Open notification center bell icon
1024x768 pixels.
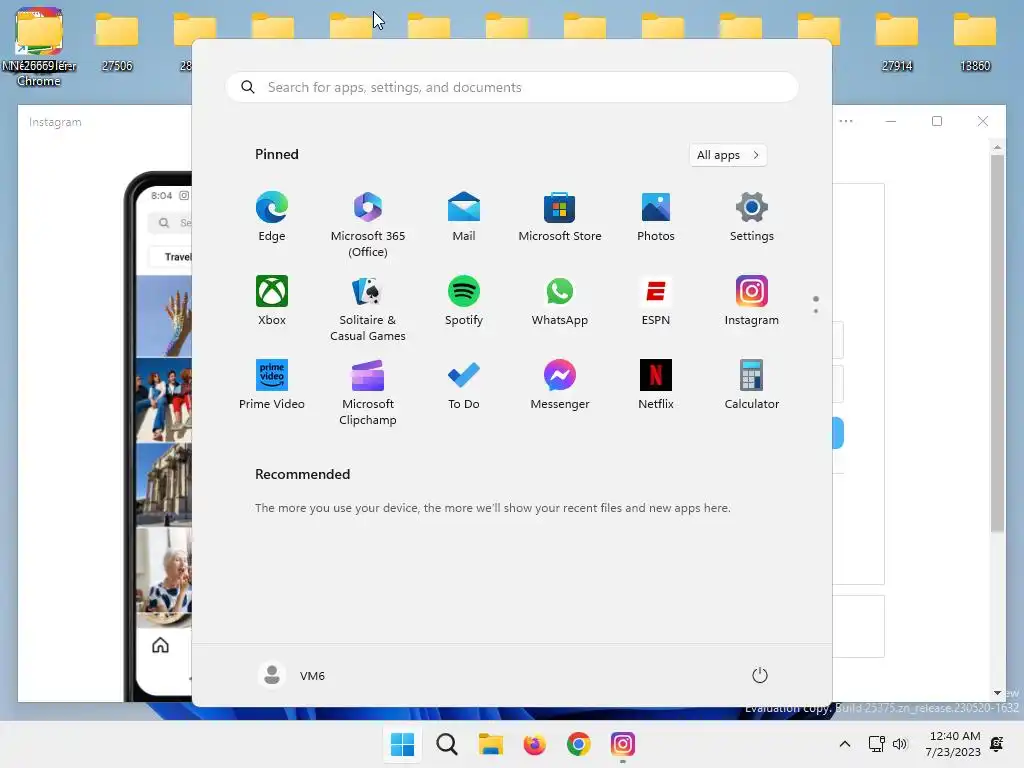997,744
